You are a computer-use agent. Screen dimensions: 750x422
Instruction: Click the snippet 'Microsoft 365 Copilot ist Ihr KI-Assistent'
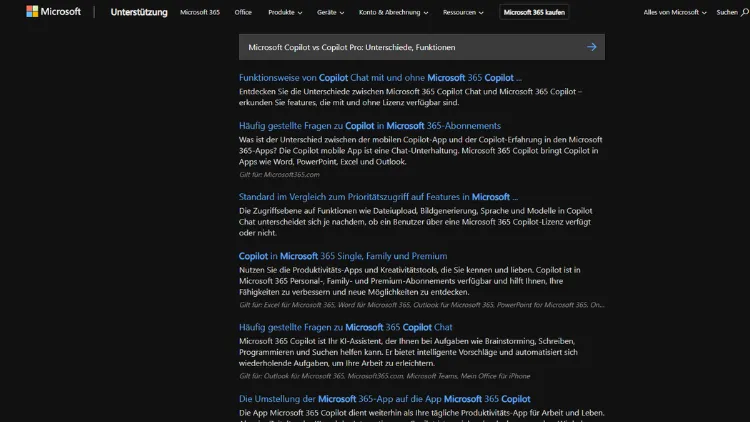[408, 352]
